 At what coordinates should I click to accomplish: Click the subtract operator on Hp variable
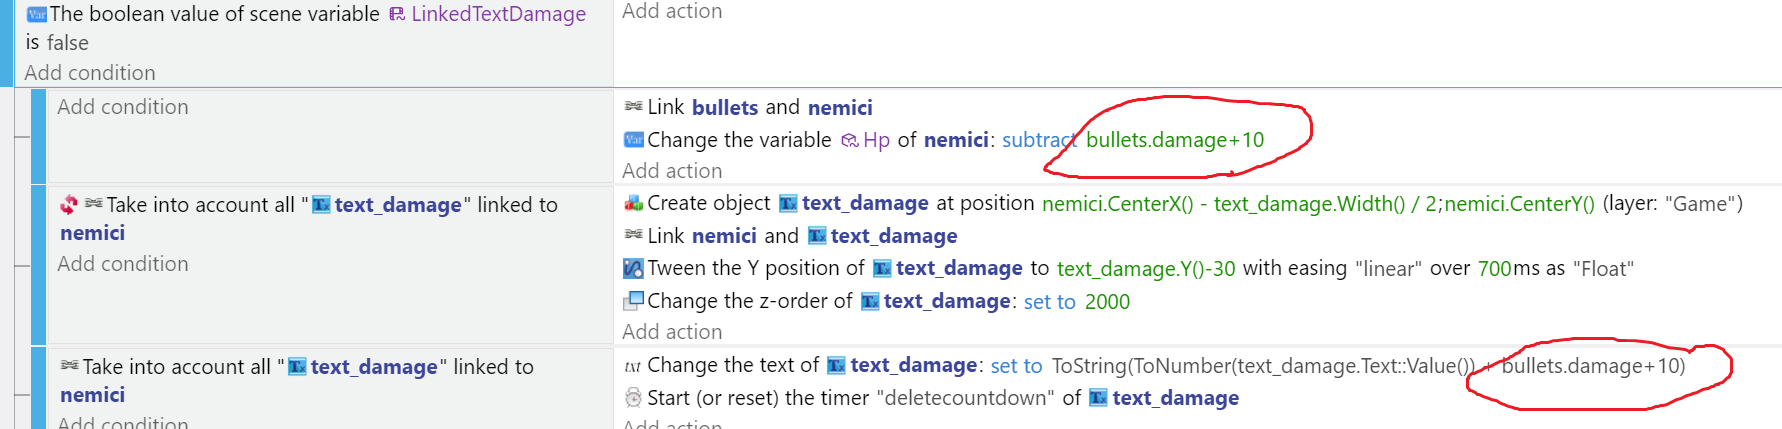click(1040, 140)
